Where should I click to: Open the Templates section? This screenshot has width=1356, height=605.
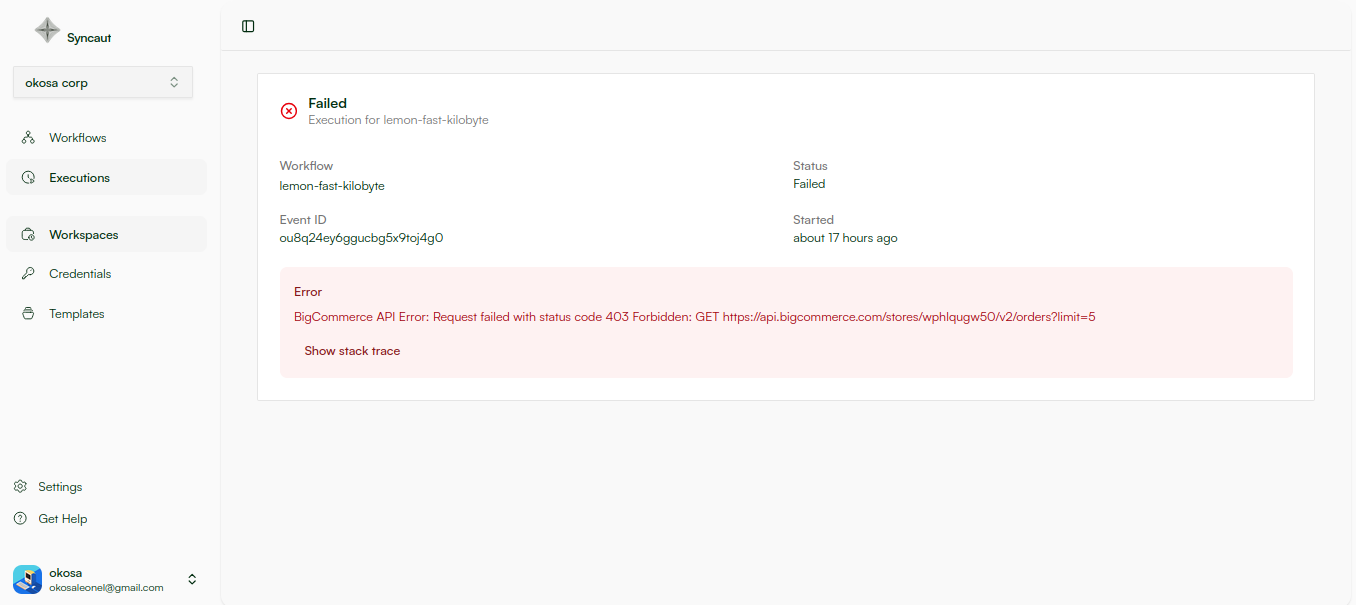click(77, 314)
